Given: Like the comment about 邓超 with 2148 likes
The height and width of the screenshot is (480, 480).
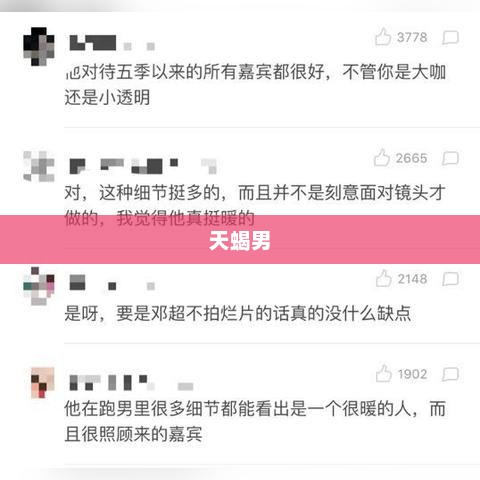Looking at the screenshot, I should click(x=383, y=278).
